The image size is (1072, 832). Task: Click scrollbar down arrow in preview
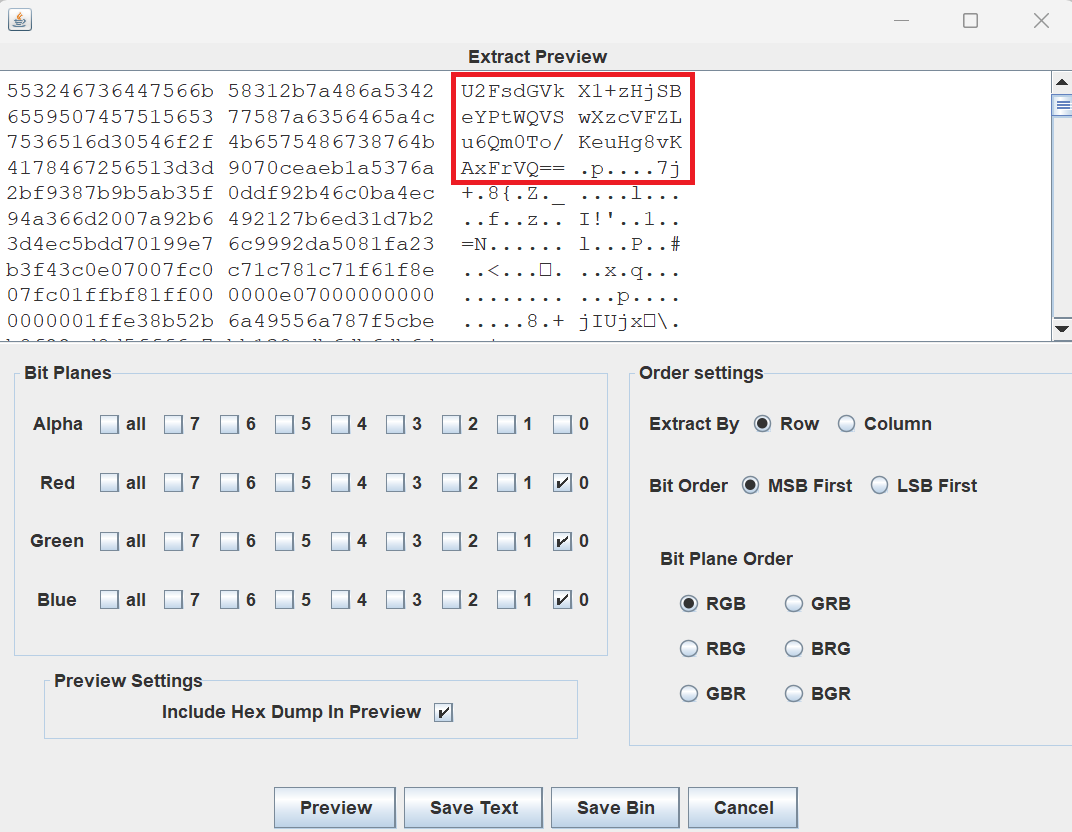click(1061, 328)
